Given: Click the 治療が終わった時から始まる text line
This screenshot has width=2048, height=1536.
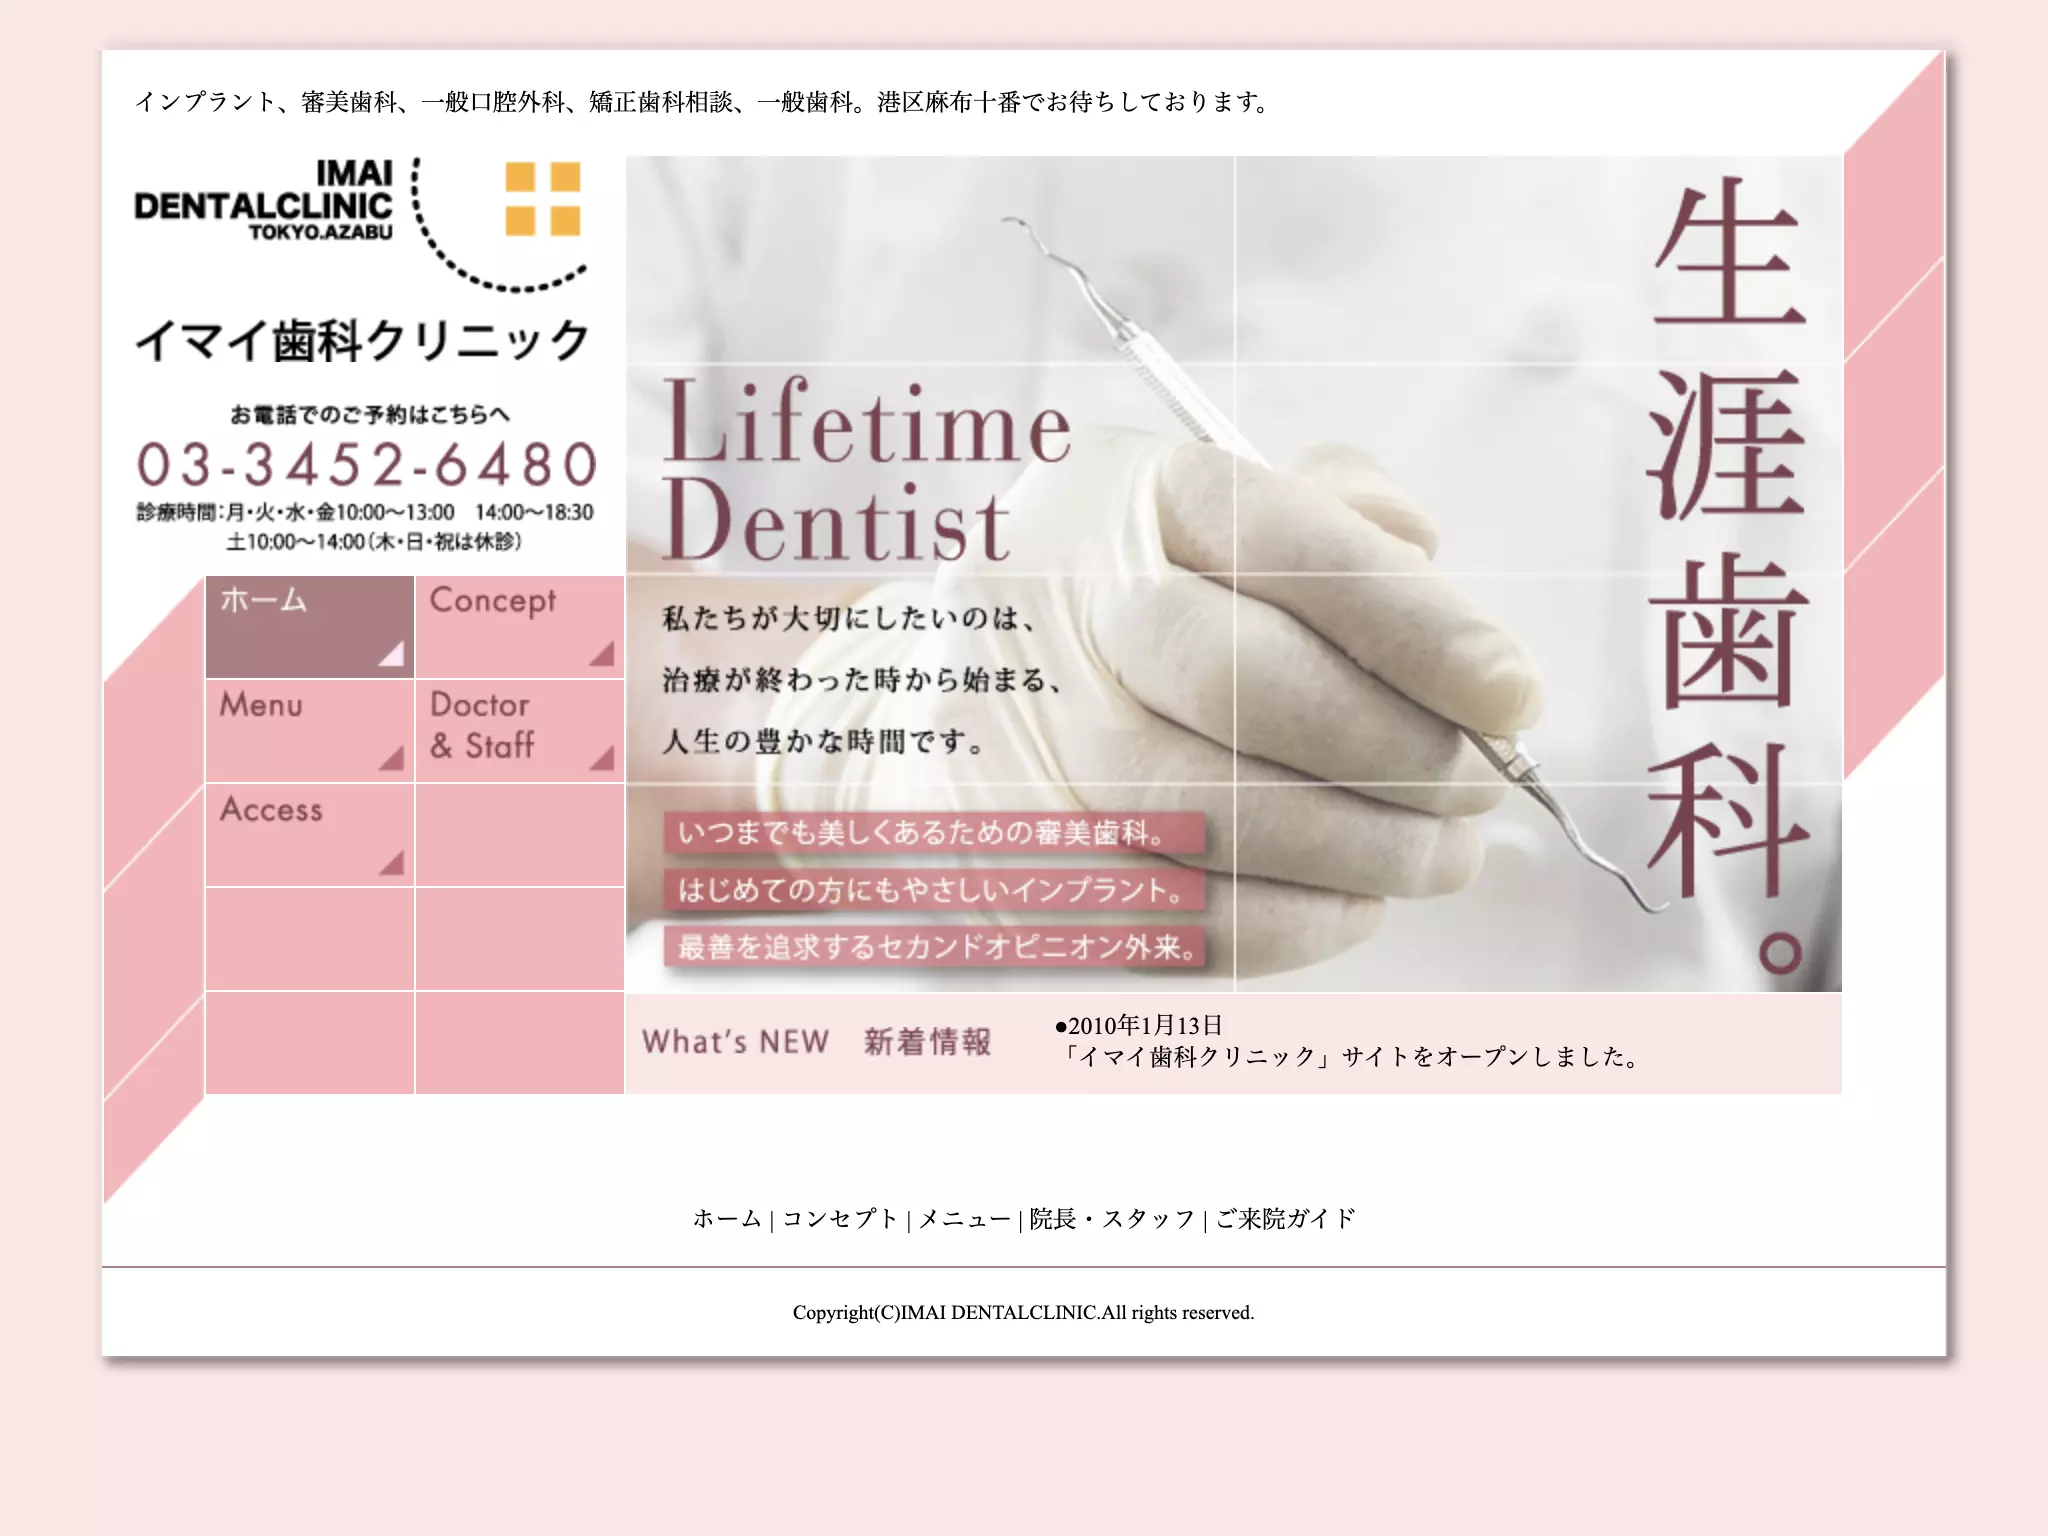Looking at the screenshot, I should coord(861,680).
